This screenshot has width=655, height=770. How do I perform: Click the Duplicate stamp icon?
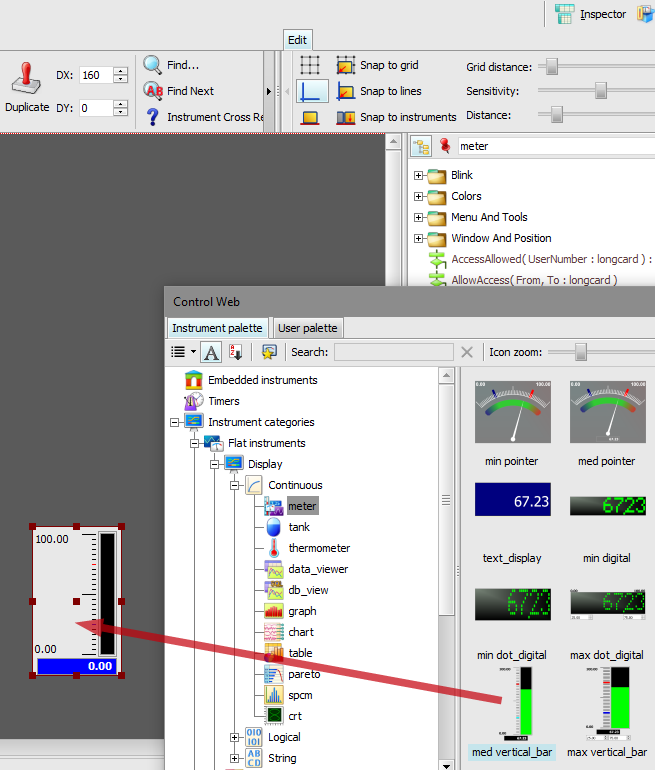tap(27, 80)
